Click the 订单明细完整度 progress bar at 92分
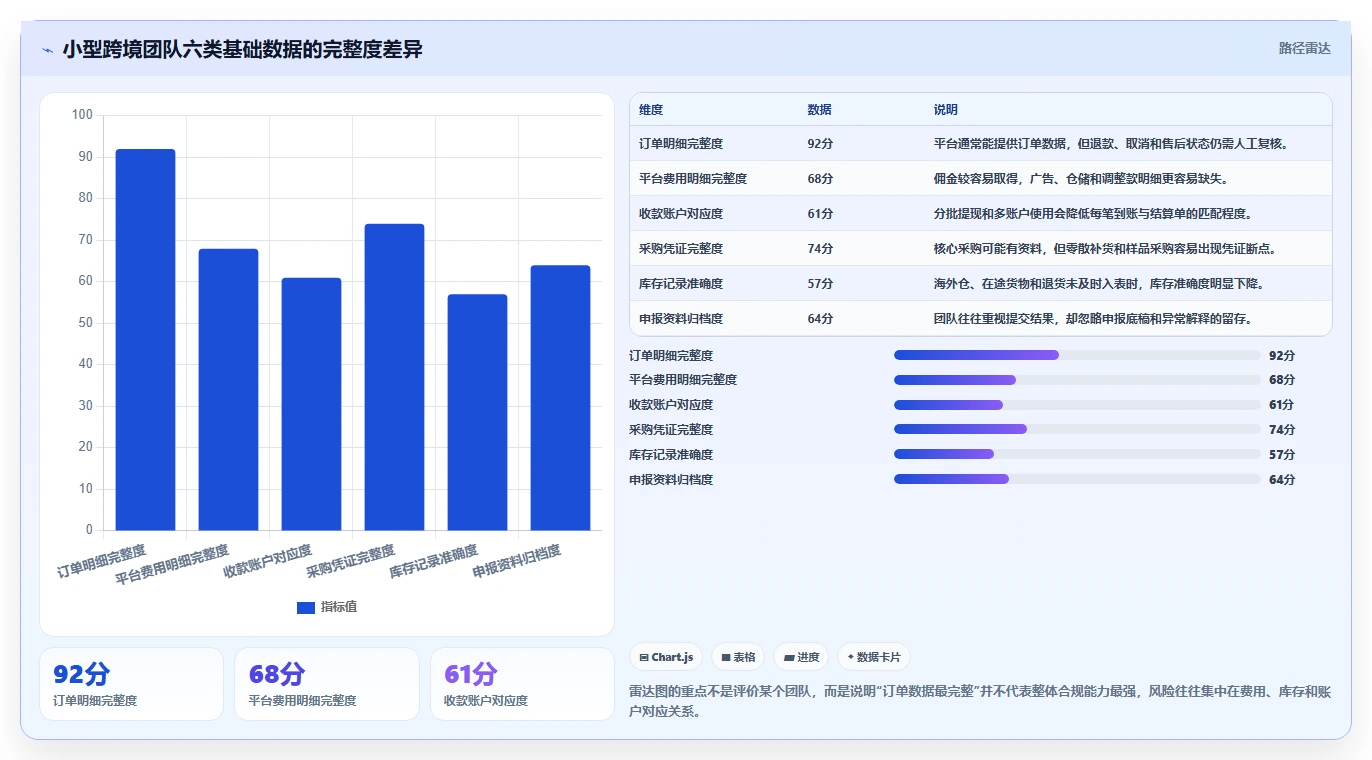1372x760 pixels. click(x=1077, y=355)
